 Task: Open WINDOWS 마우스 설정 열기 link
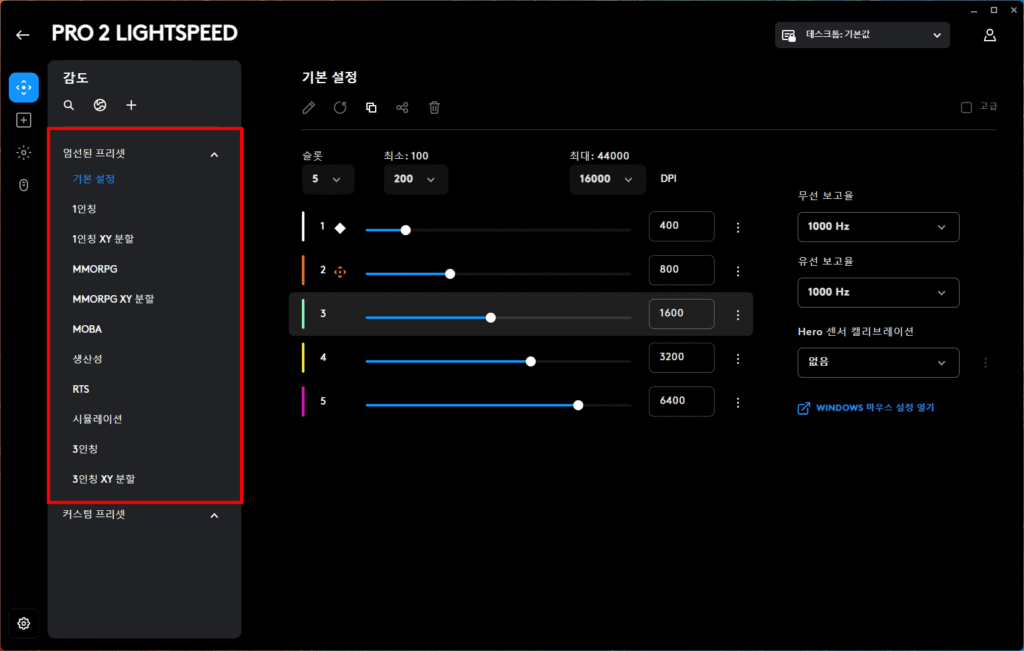(x=875, y=408)
